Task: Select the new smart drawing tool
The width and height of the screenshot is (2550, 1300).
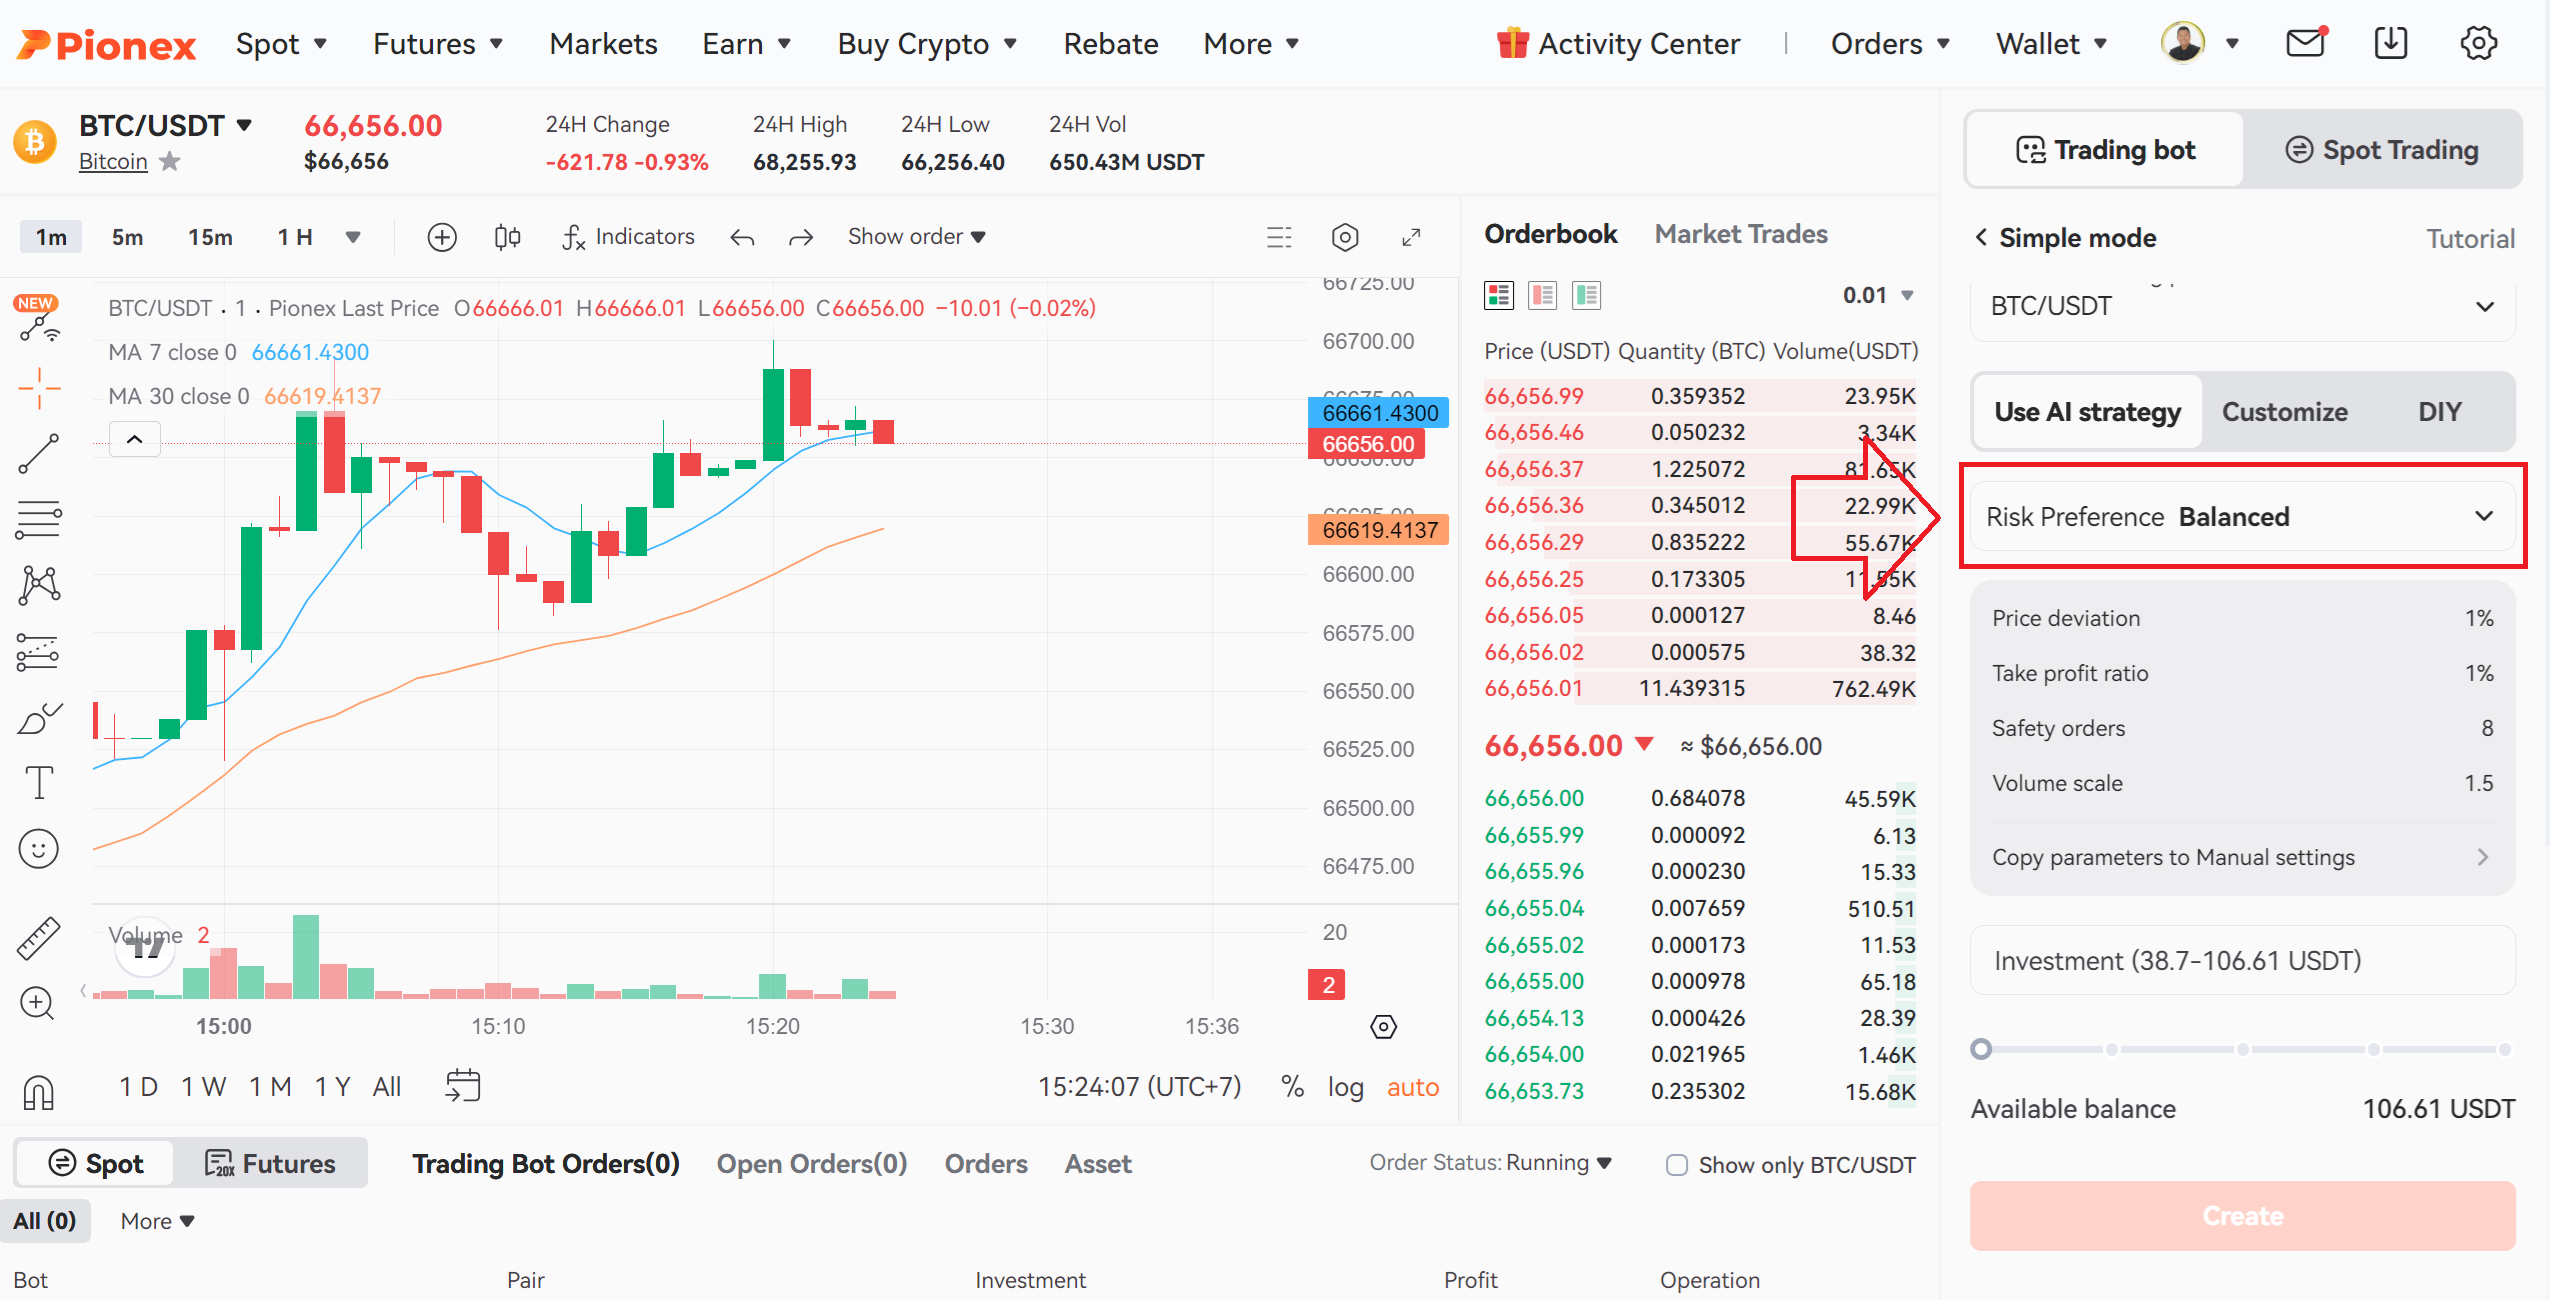Action: pos(39,320)
